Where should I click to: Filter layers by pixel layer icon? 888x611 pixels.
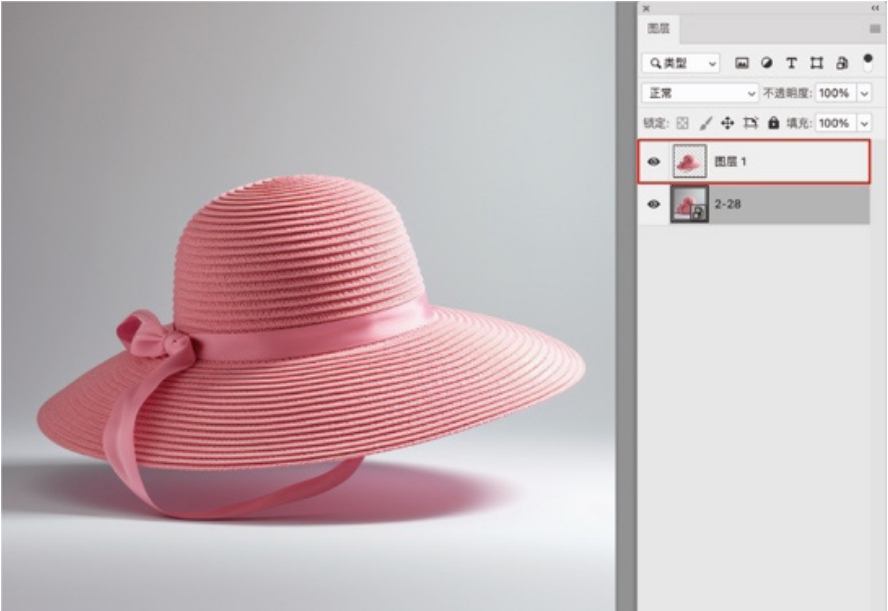[742, 63]
